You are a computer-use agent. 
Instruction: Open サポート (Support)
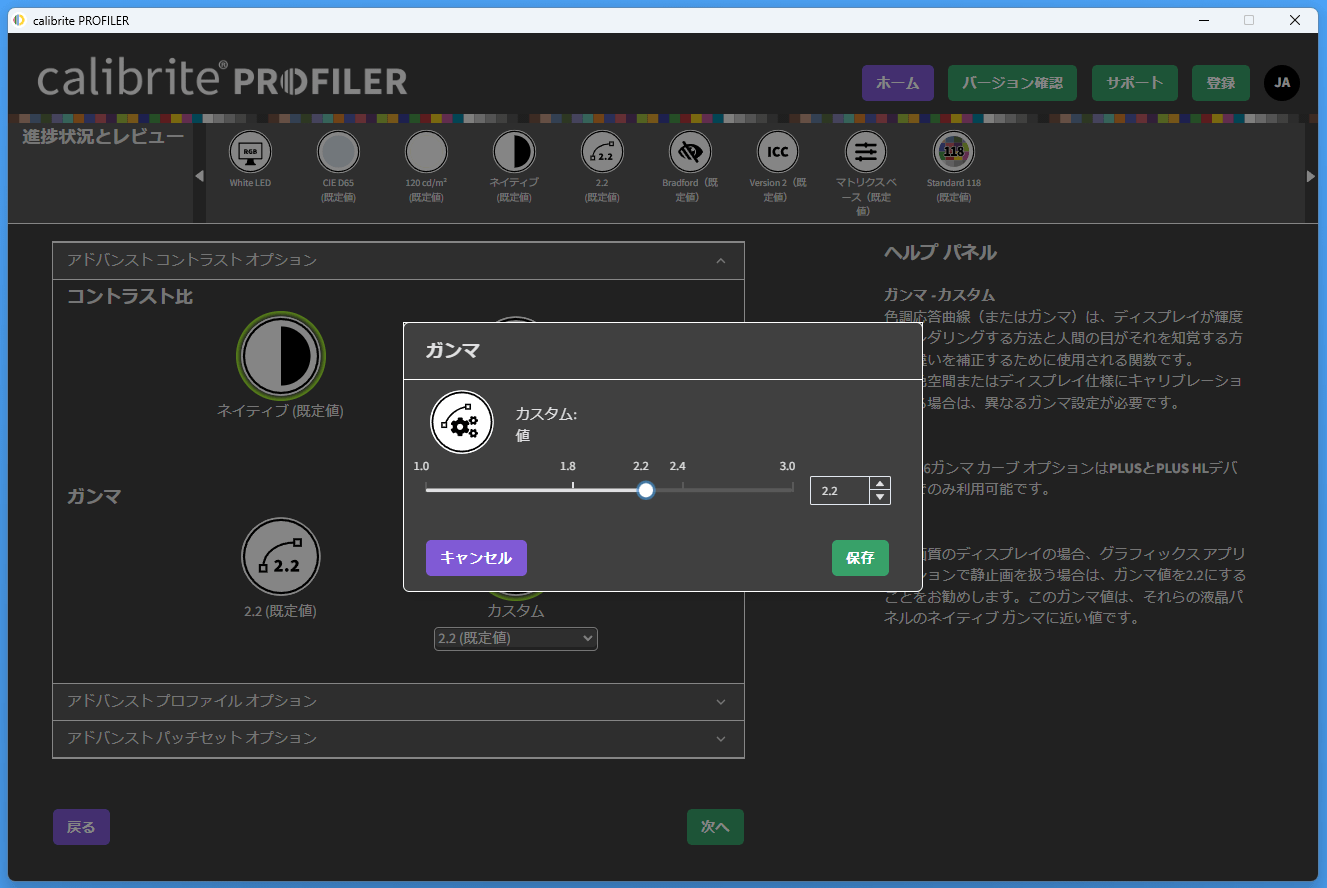click(x=1135, y=83)
